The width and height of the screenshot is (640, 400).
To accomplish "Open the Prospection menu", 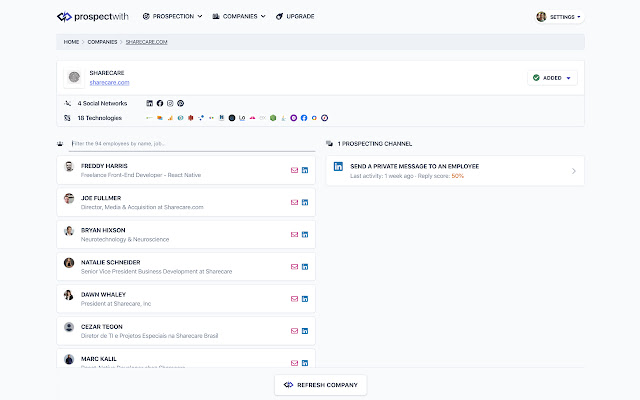I will [172, 16].
